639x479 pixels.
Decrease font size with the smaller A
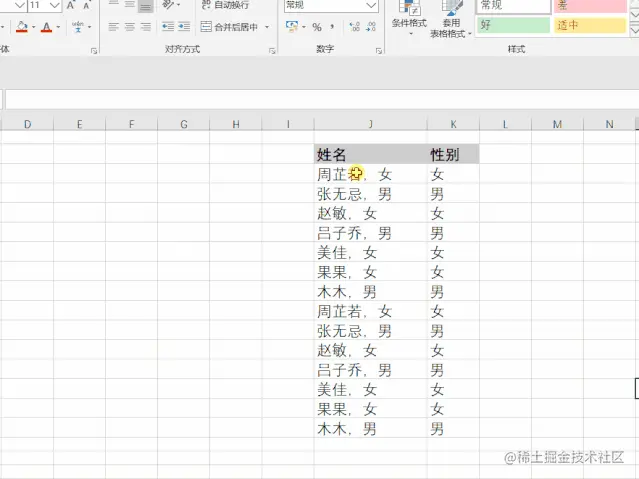click(x=86, y=5)
